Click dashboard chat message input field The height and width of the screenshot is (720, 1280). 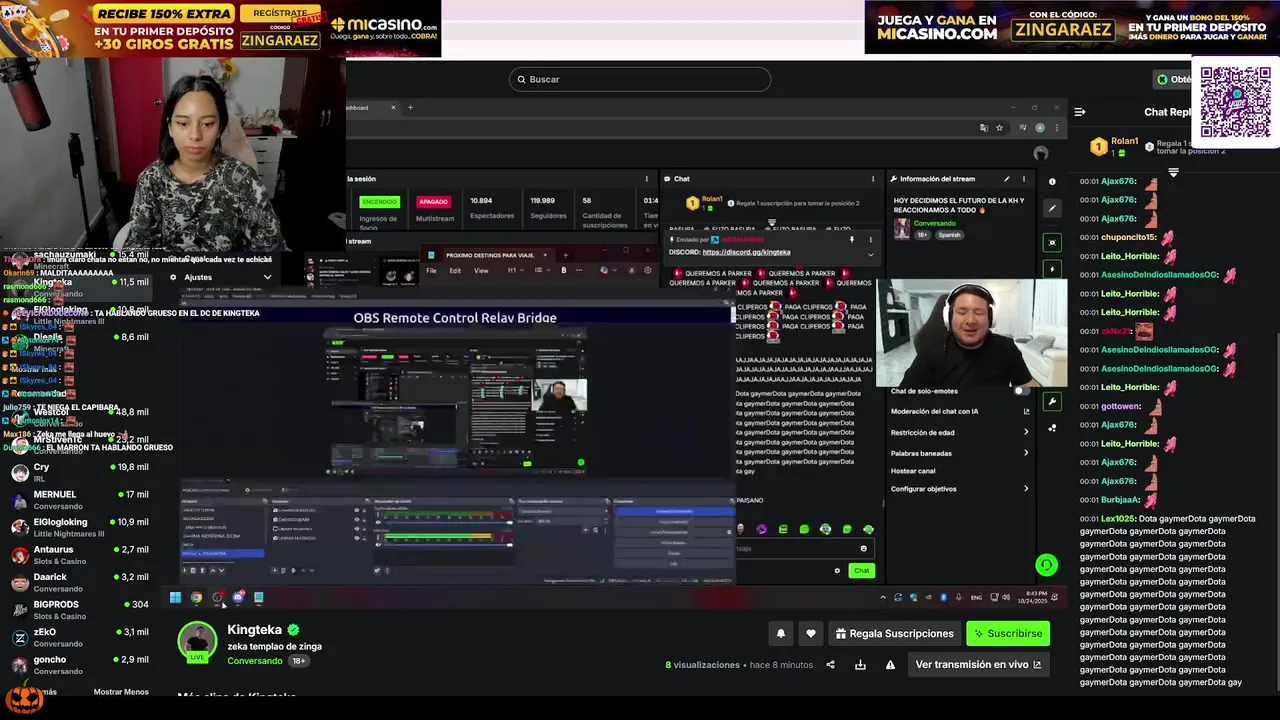click(803, 548)
